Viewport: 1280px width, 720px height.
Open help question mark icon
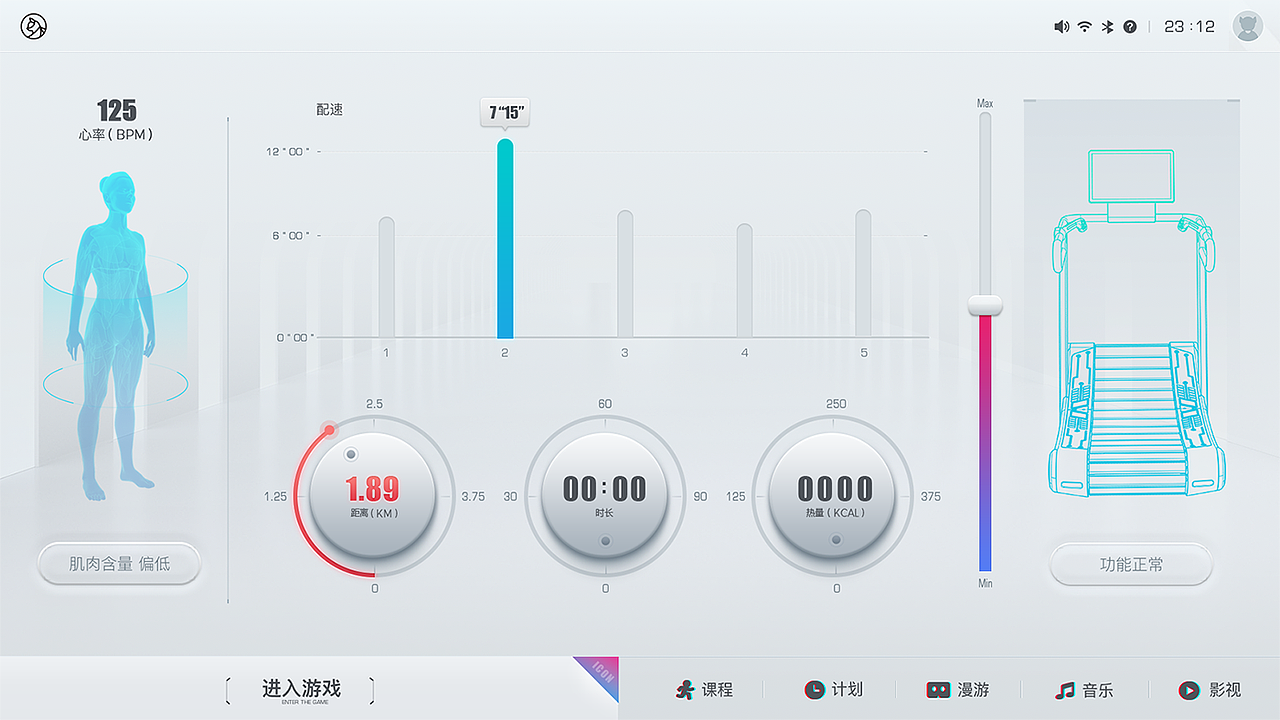pyautogui.click(x=1130, y=27)
